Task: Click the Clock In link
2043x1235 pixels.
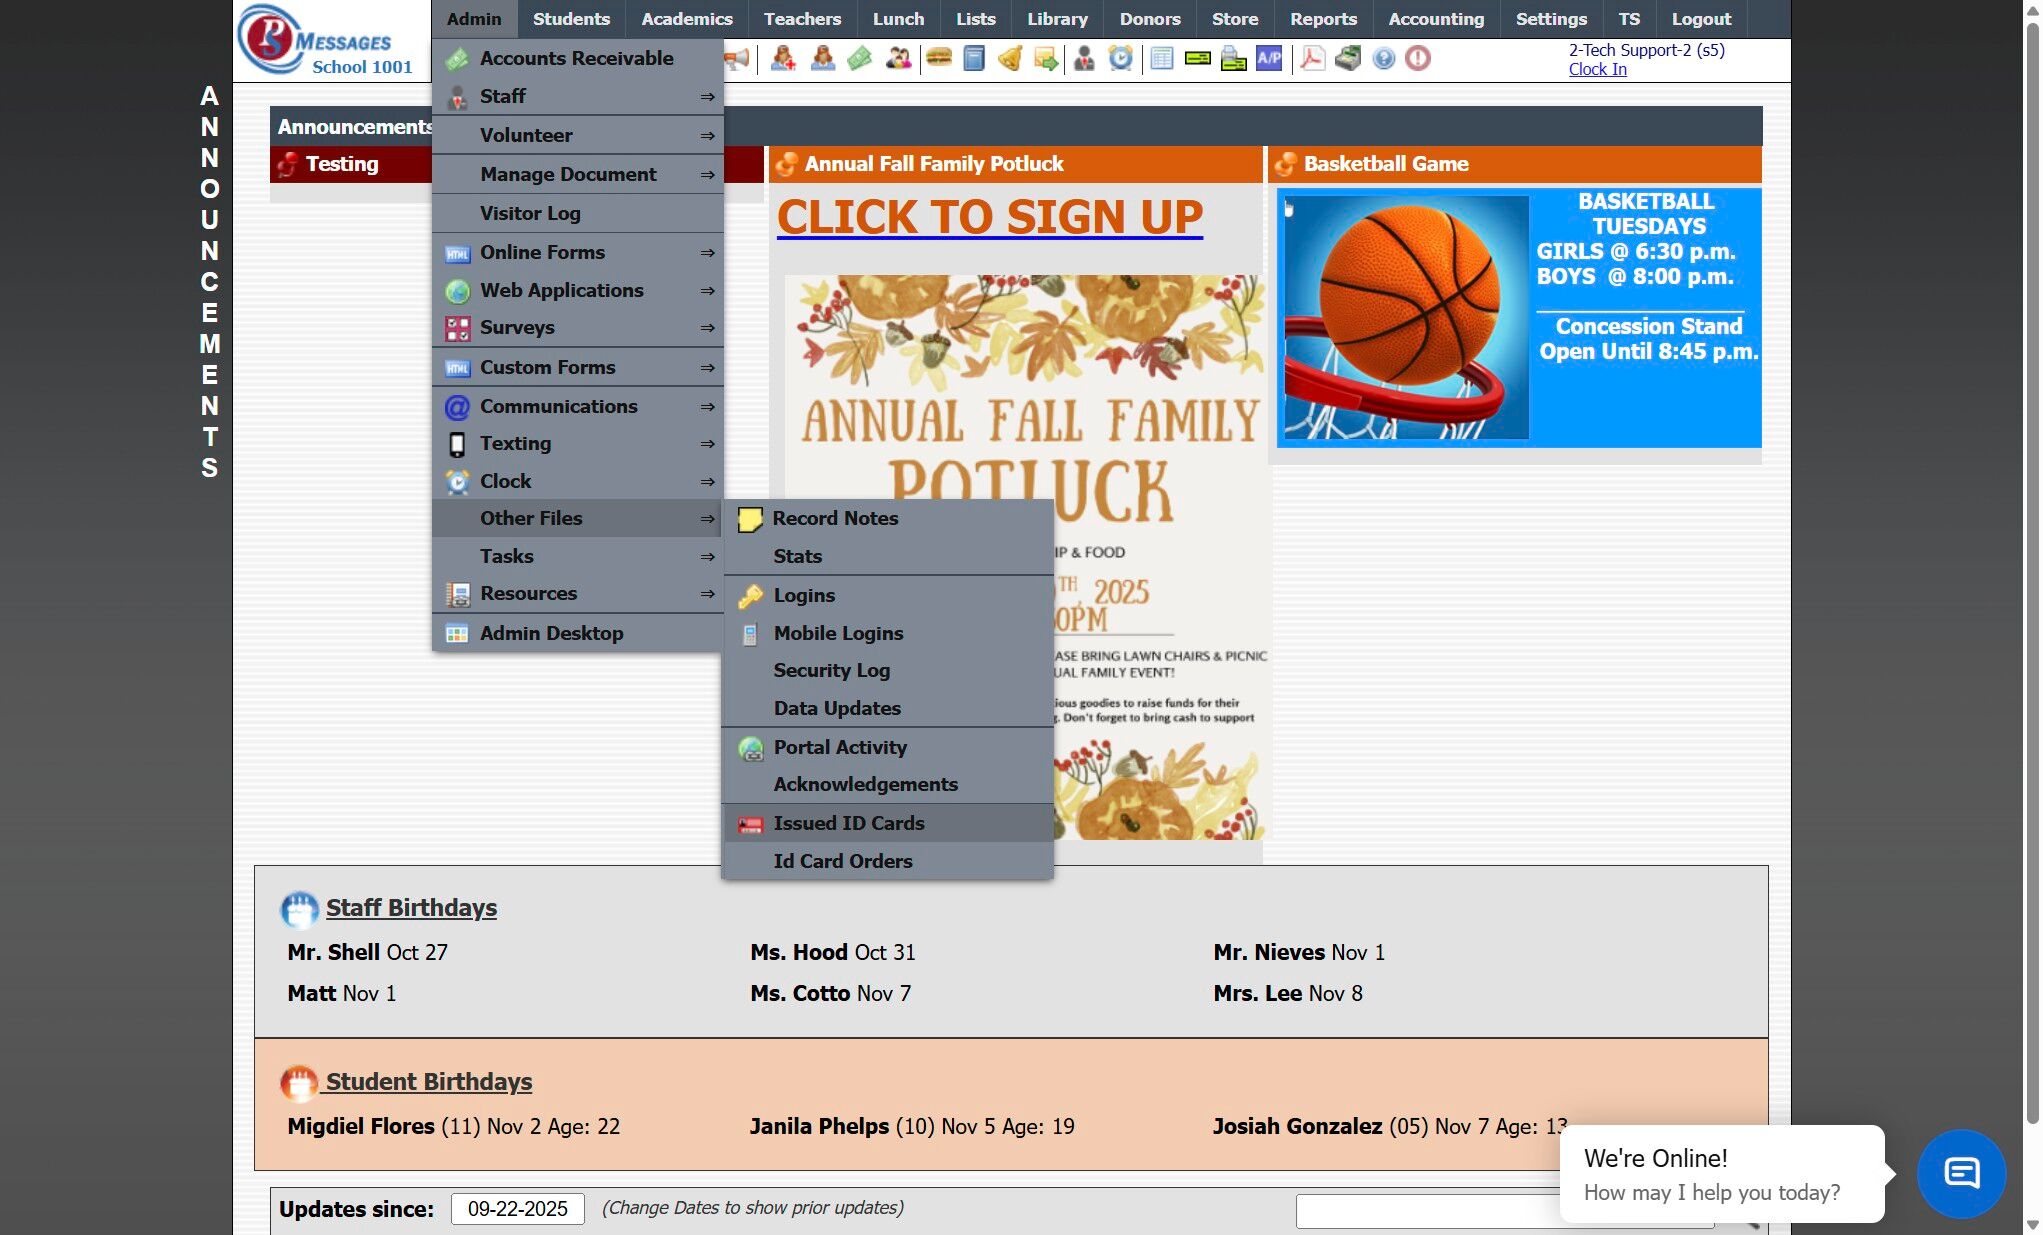Action: click(x=1597, y=69)
